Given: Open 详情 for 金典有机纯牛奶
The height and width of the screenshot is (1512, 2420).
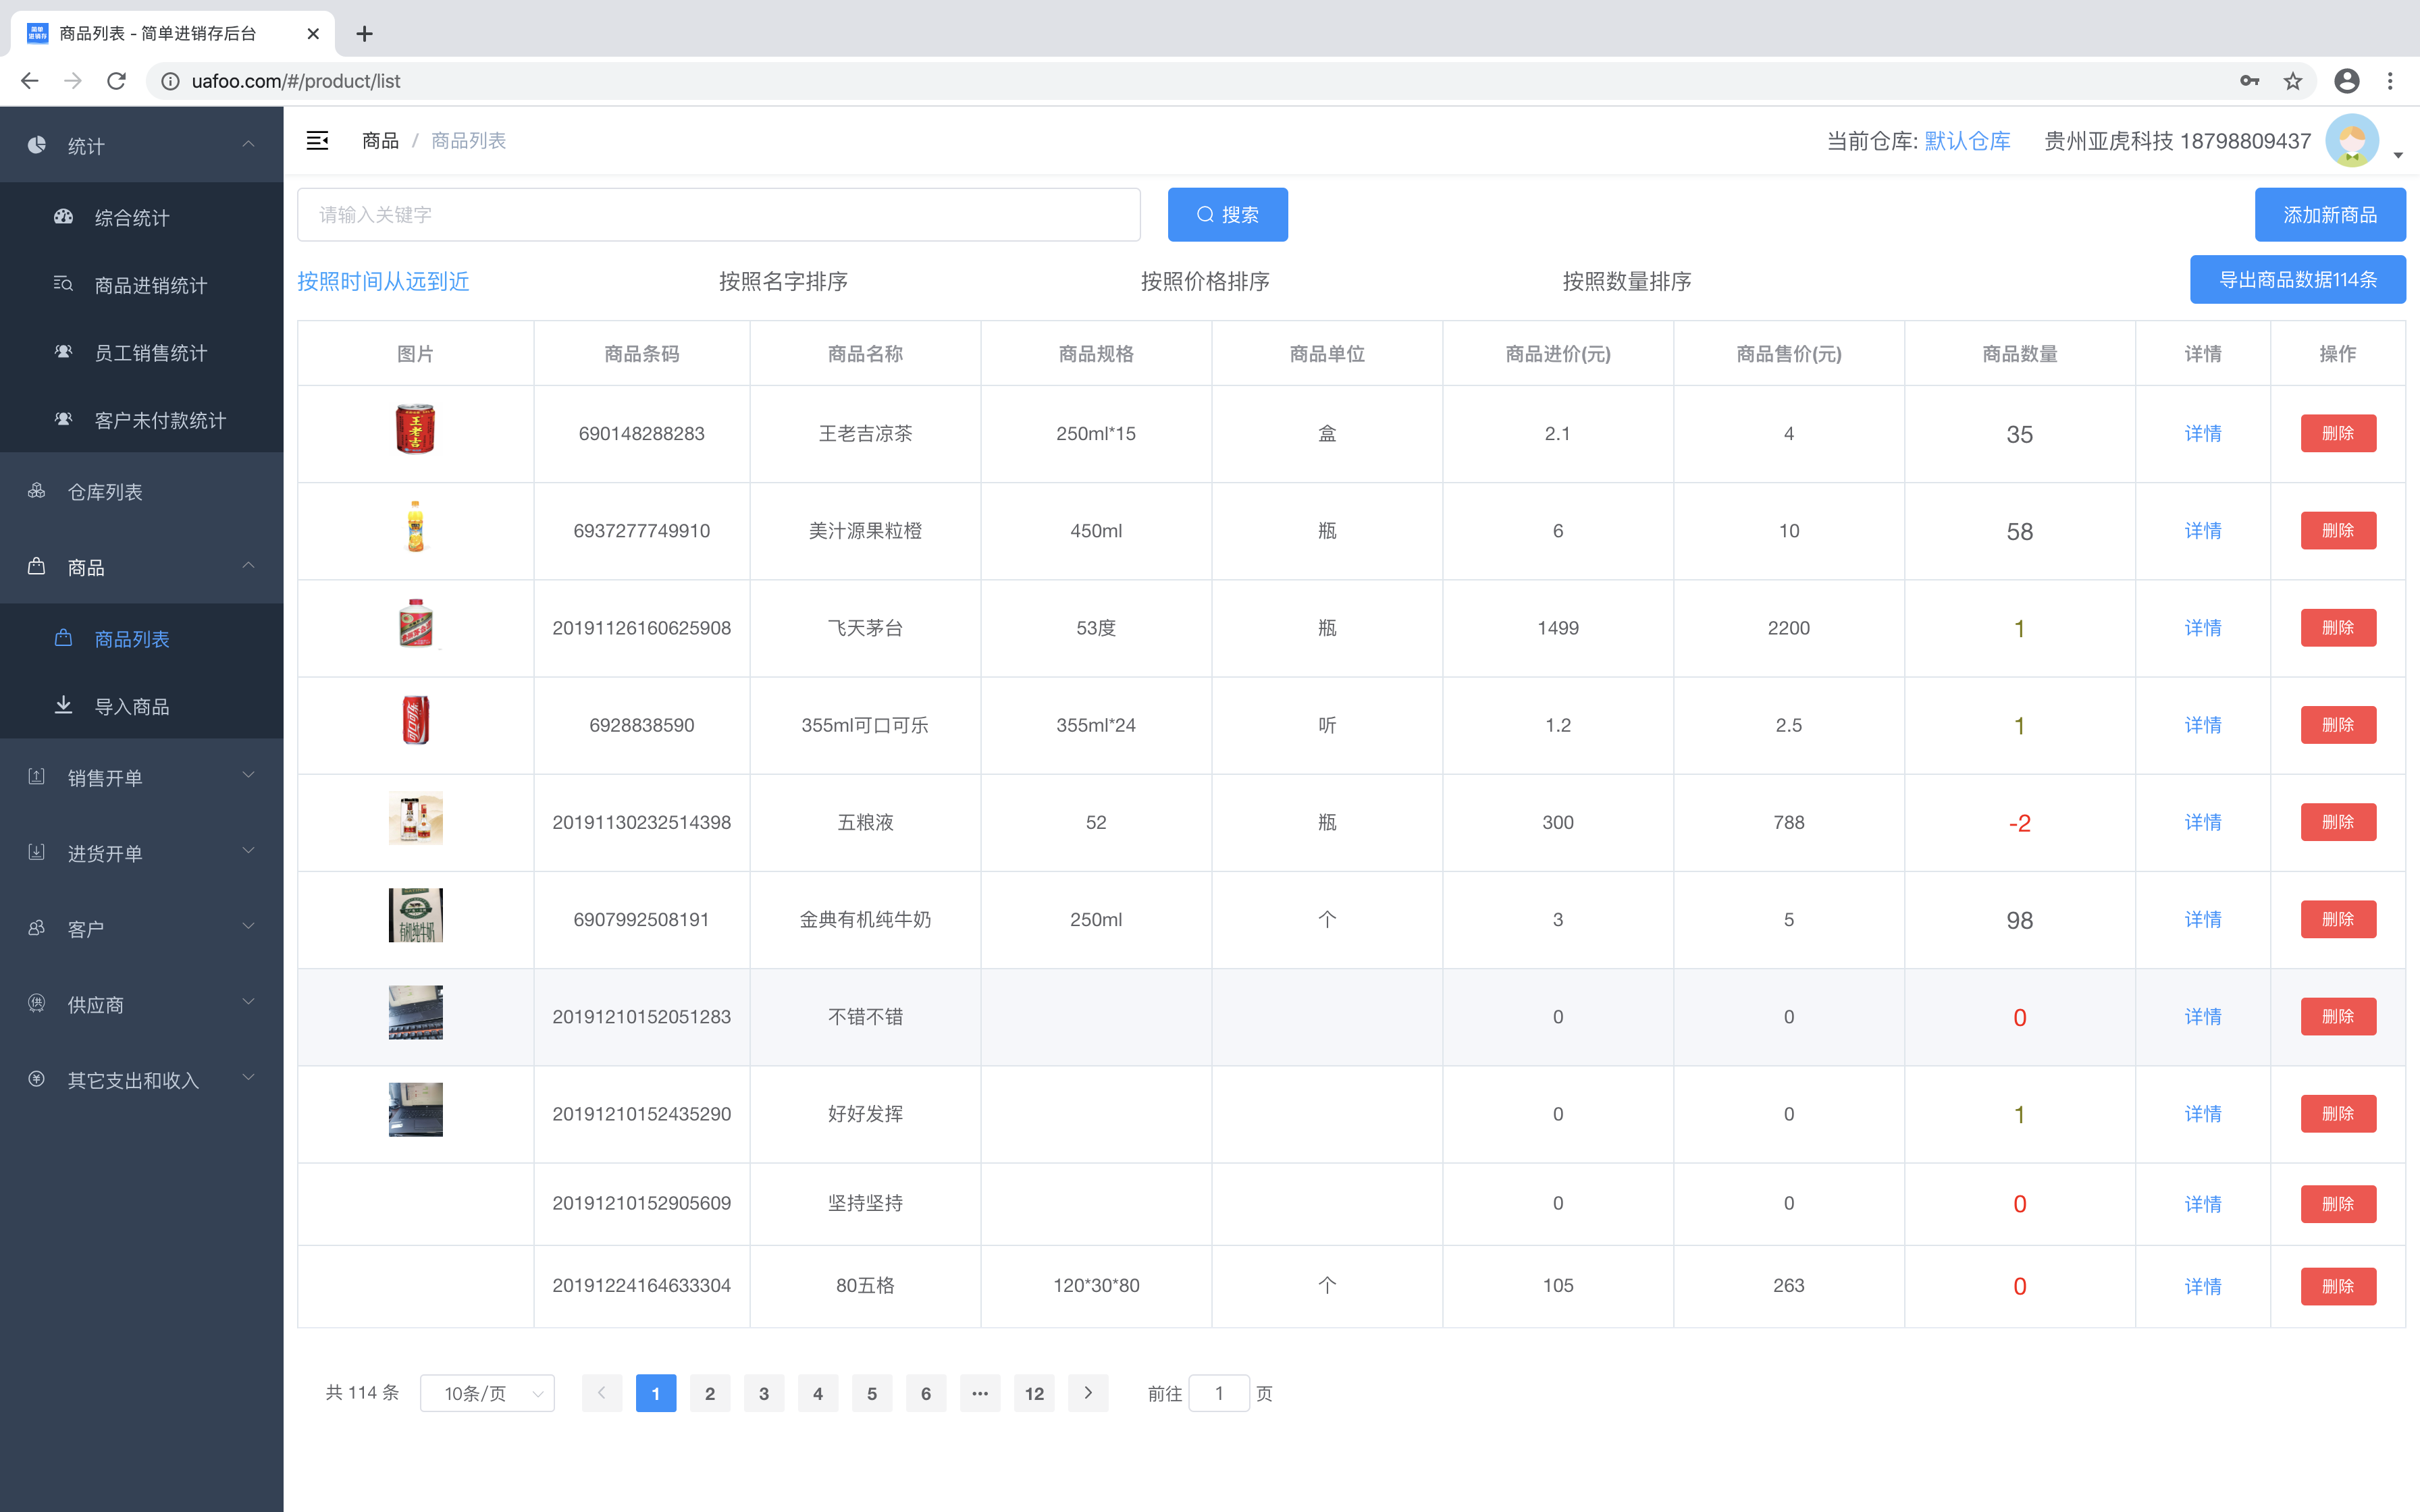Looking at the screenshot, I should click(2203, 919).
